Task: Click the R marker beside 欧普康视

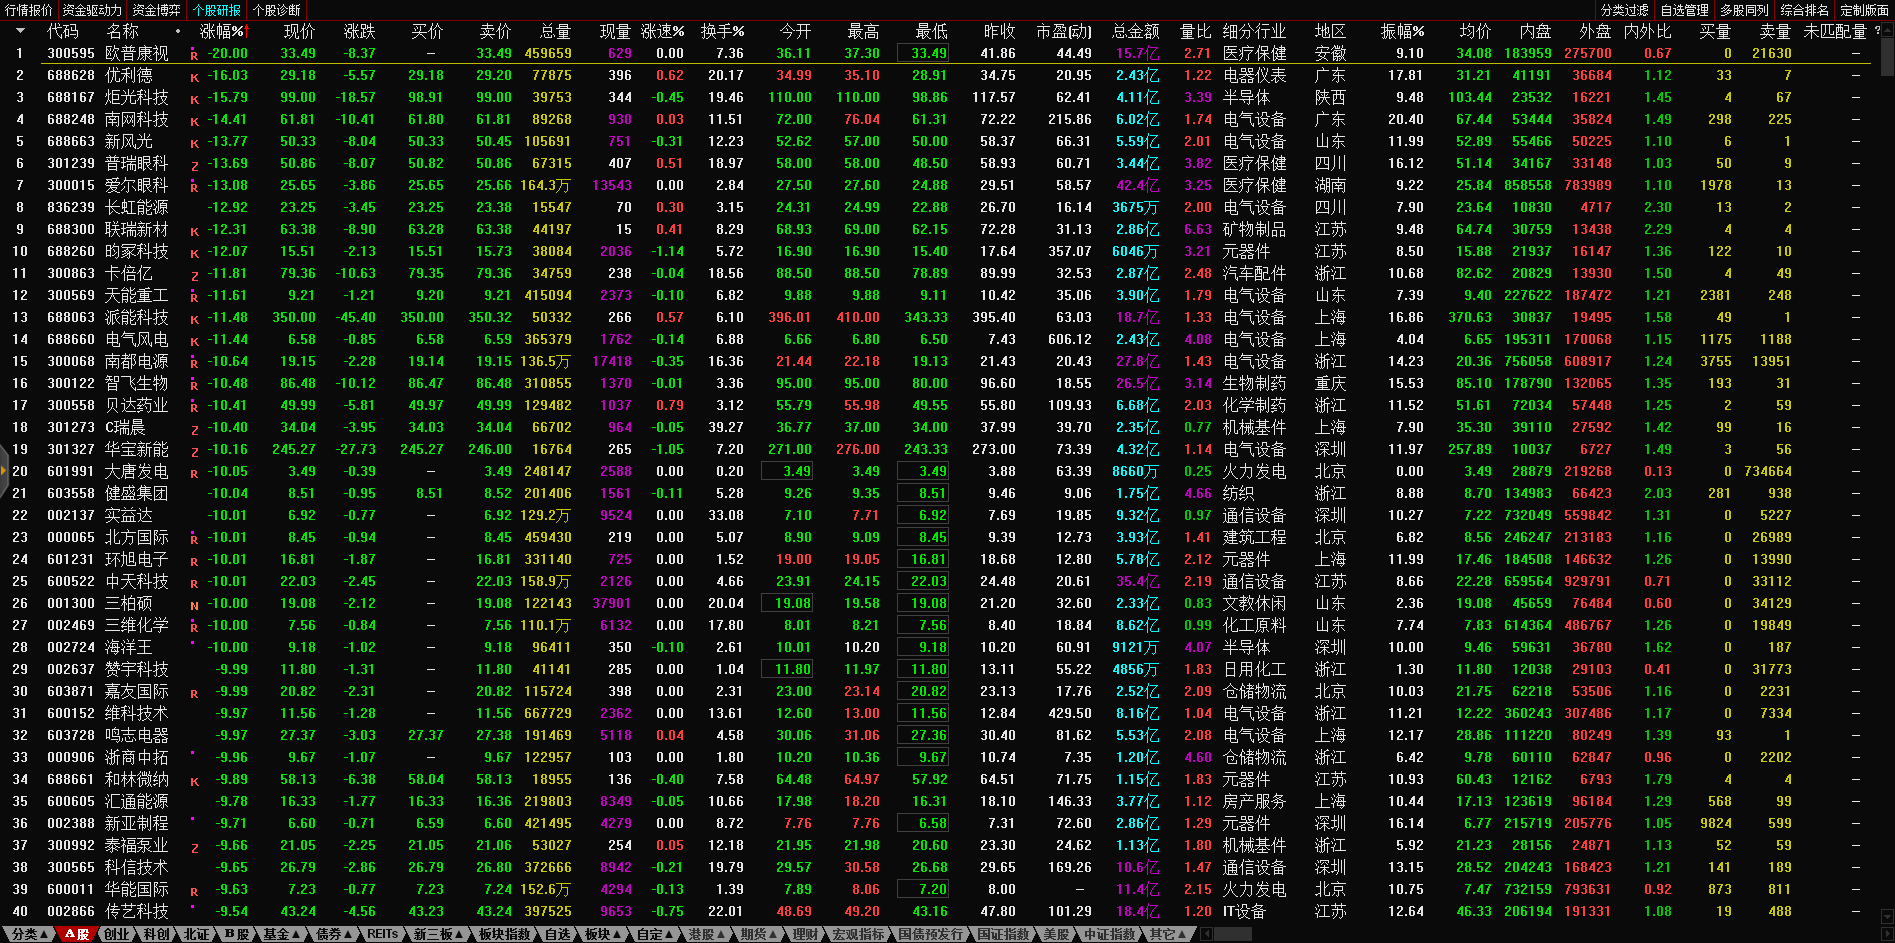Action: tap(194, 54)
